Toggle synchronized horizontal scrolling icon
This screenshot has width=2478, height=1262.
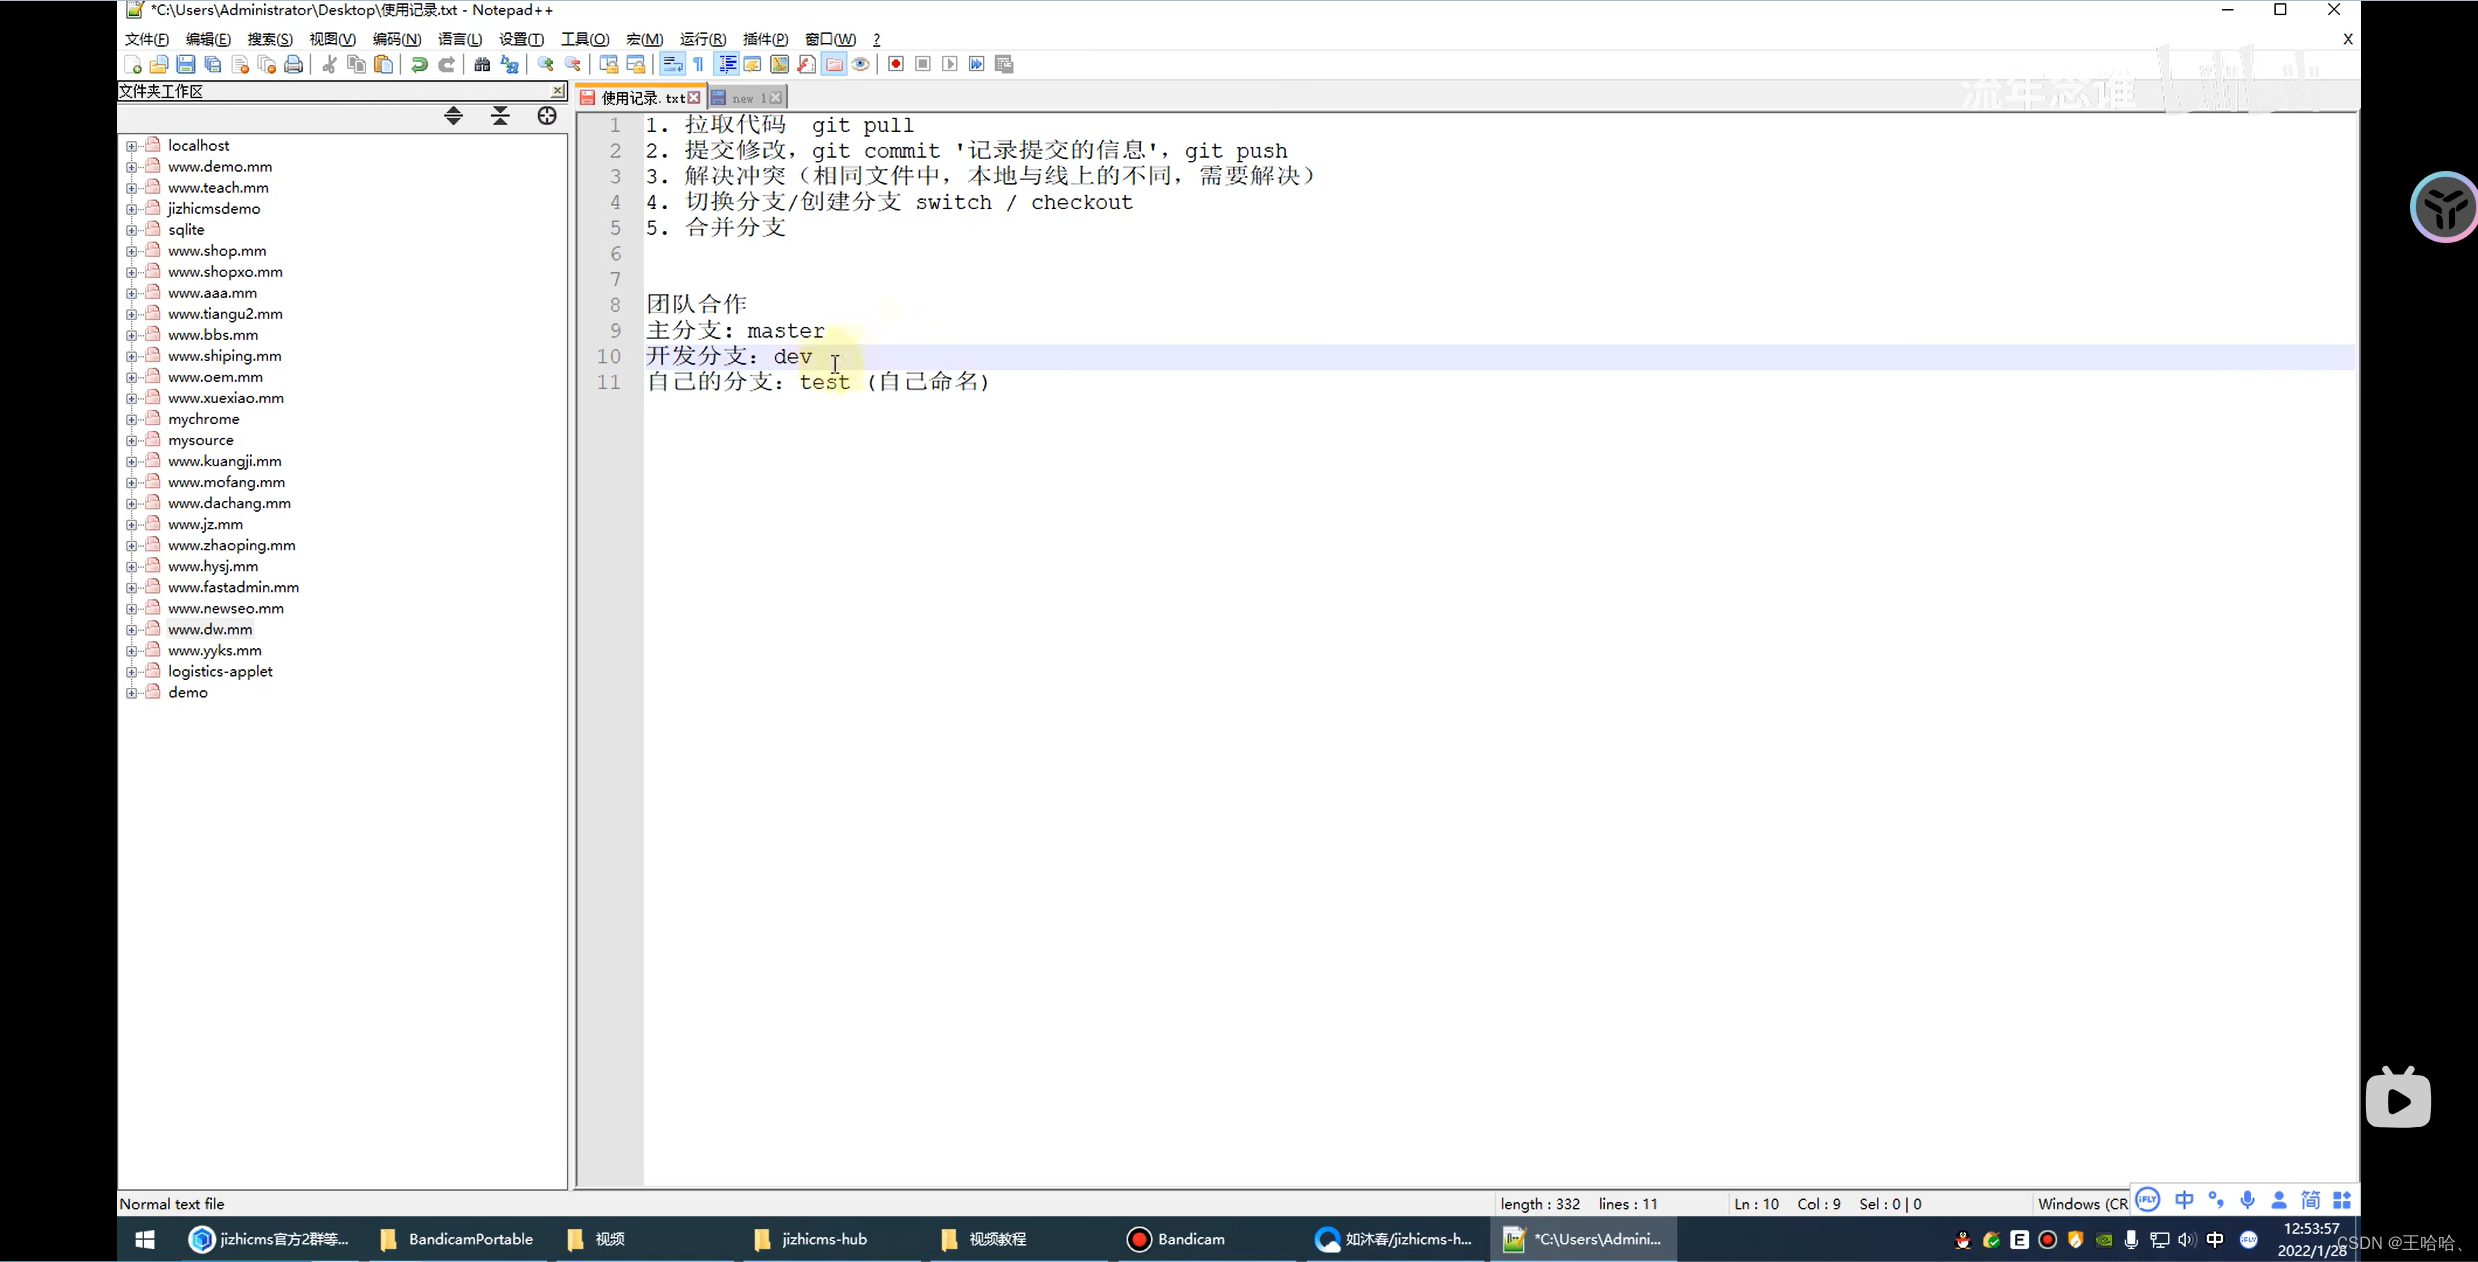point(636,64)
